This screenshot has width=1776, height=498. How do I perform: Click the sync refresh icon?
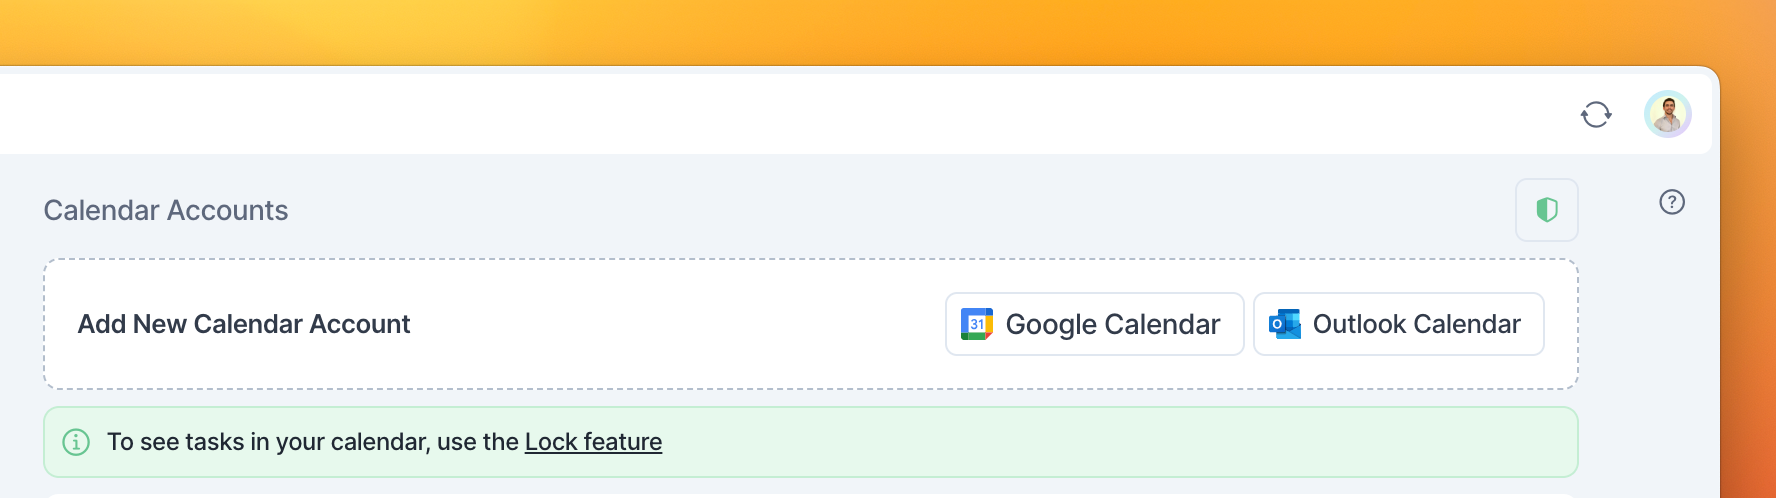1596,115
